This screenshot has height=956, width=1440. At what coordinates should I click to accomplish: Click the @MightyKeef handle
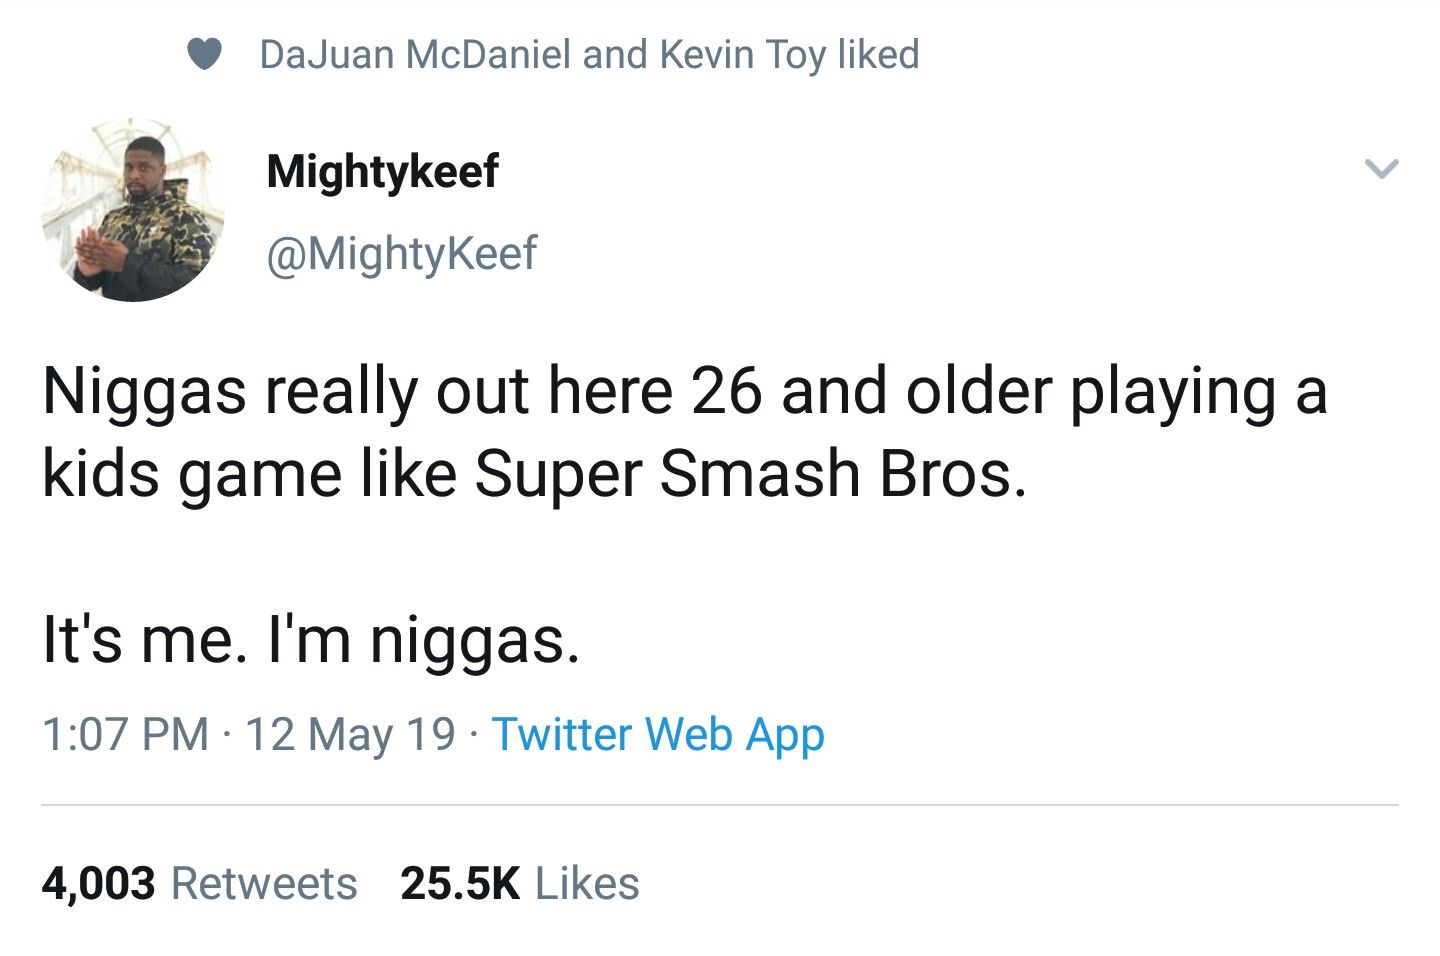401,253
